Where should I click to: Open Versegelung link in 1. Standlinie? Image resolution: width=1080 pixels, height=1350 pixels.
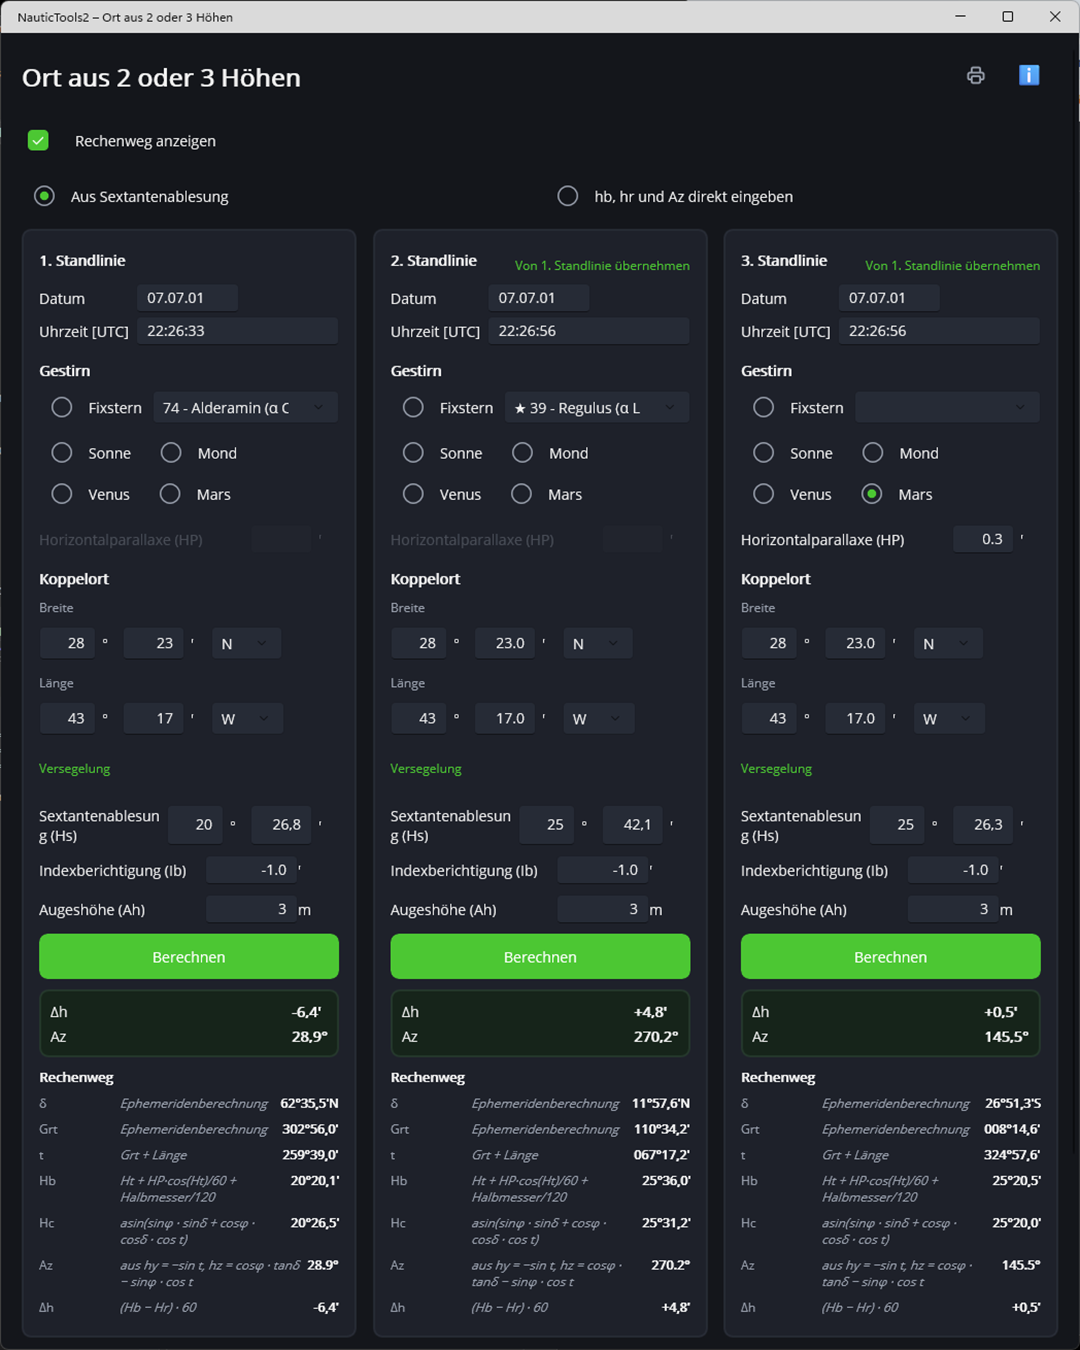(75, 769)
